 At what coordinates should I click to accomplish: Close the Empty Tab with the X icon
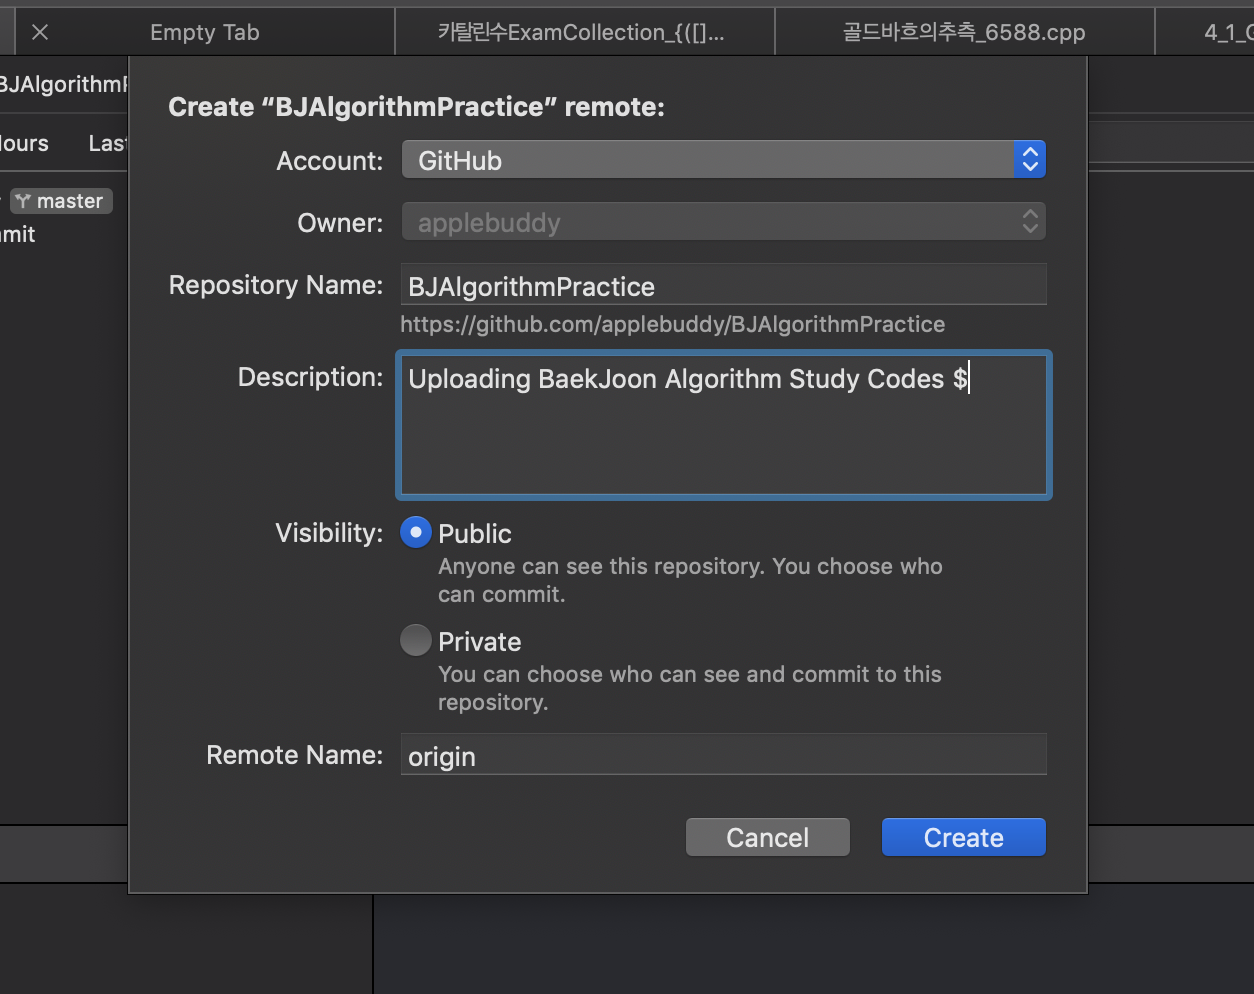click(40, 32)
